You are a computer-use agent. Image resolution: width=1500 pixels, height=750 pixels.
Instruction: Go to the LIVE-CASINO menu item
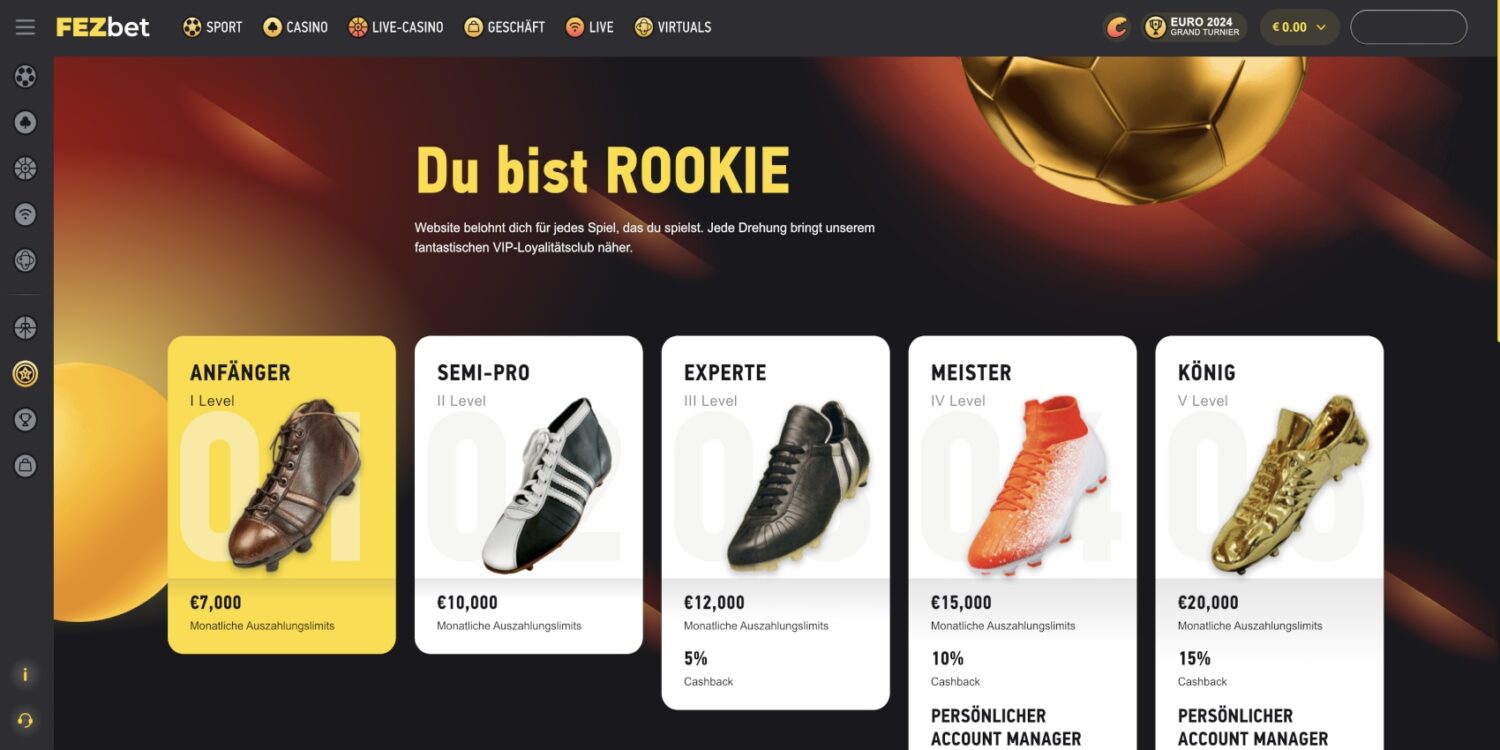tap(395, 27)
